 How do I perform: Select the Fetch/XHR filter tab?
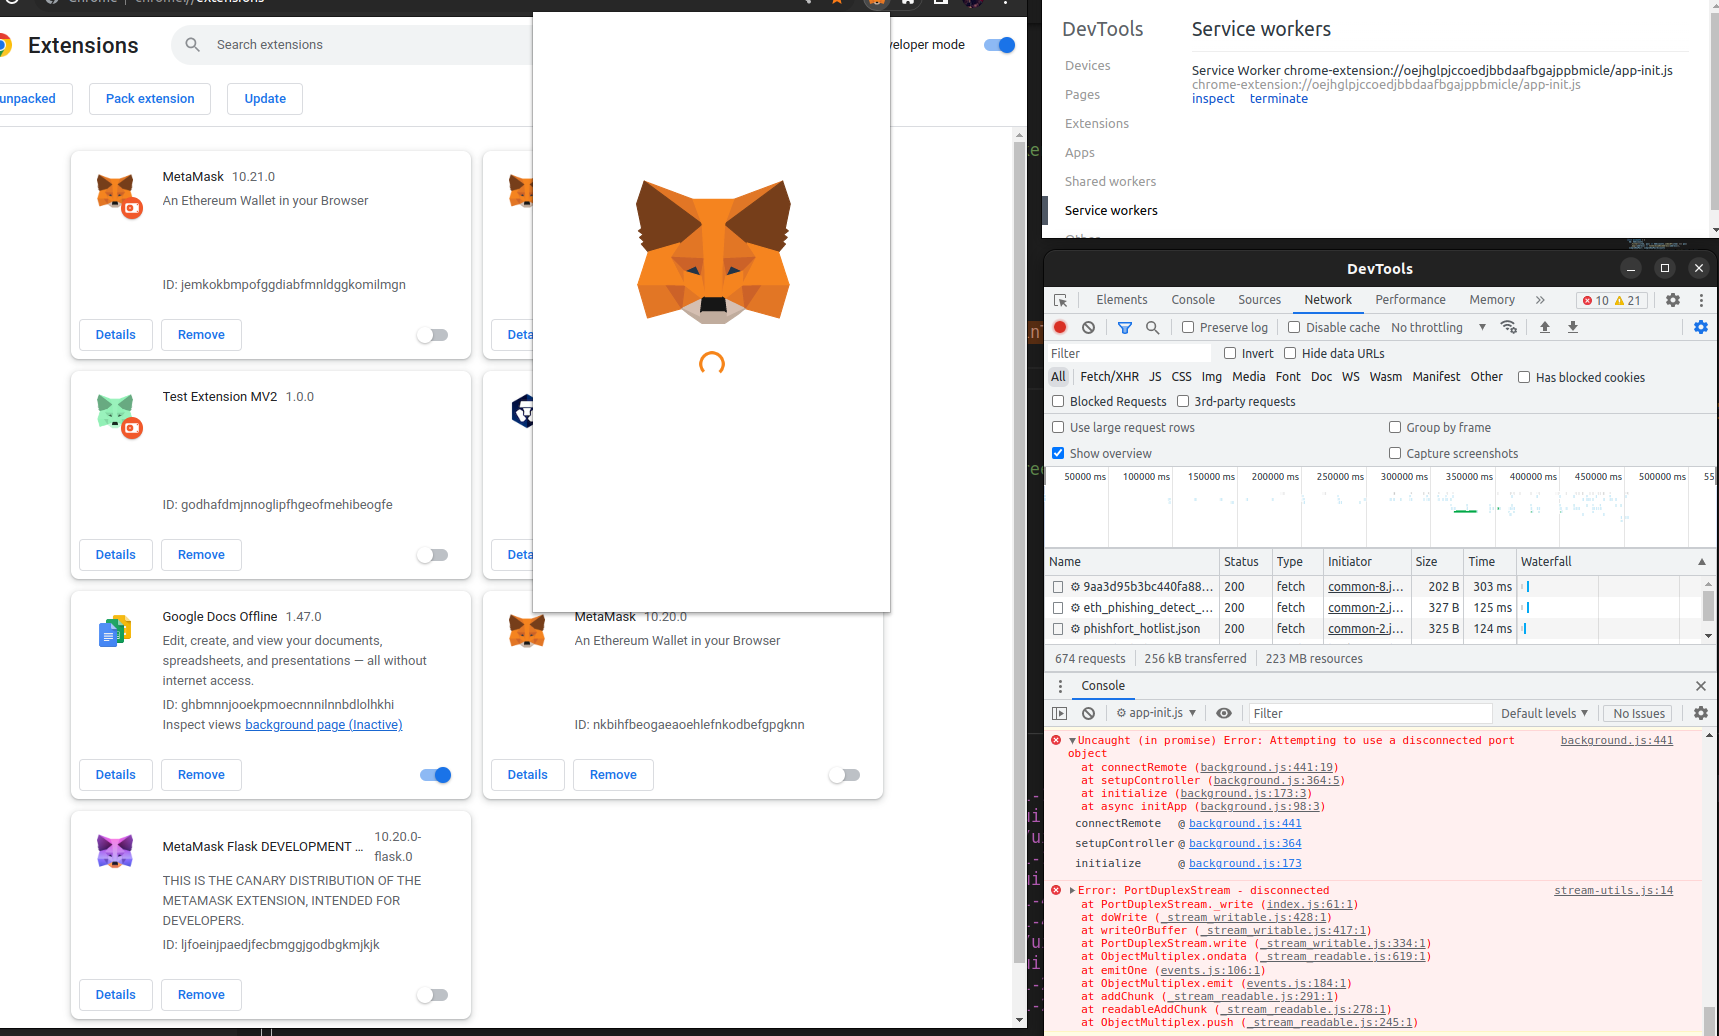click(1109, 376)
